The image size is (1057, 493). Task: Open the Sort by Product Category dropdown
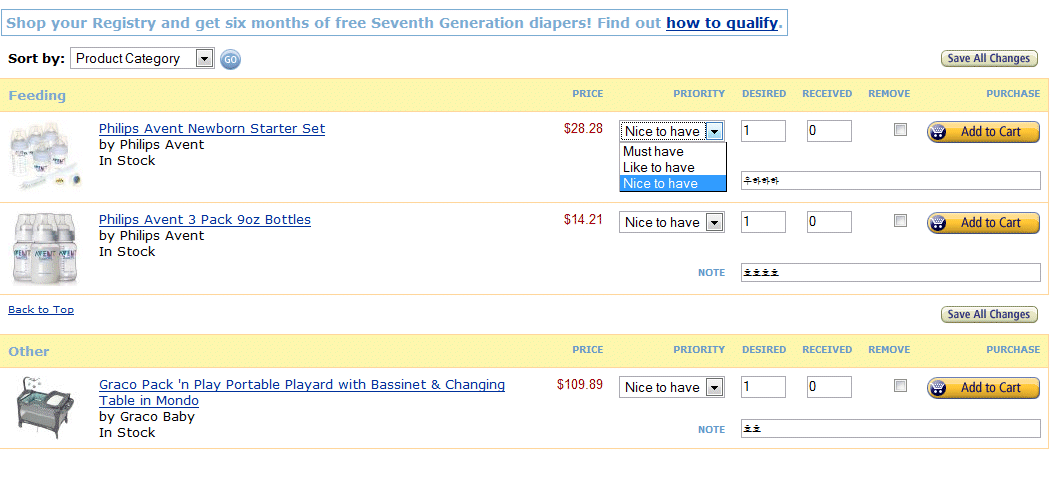pos(142,59)
